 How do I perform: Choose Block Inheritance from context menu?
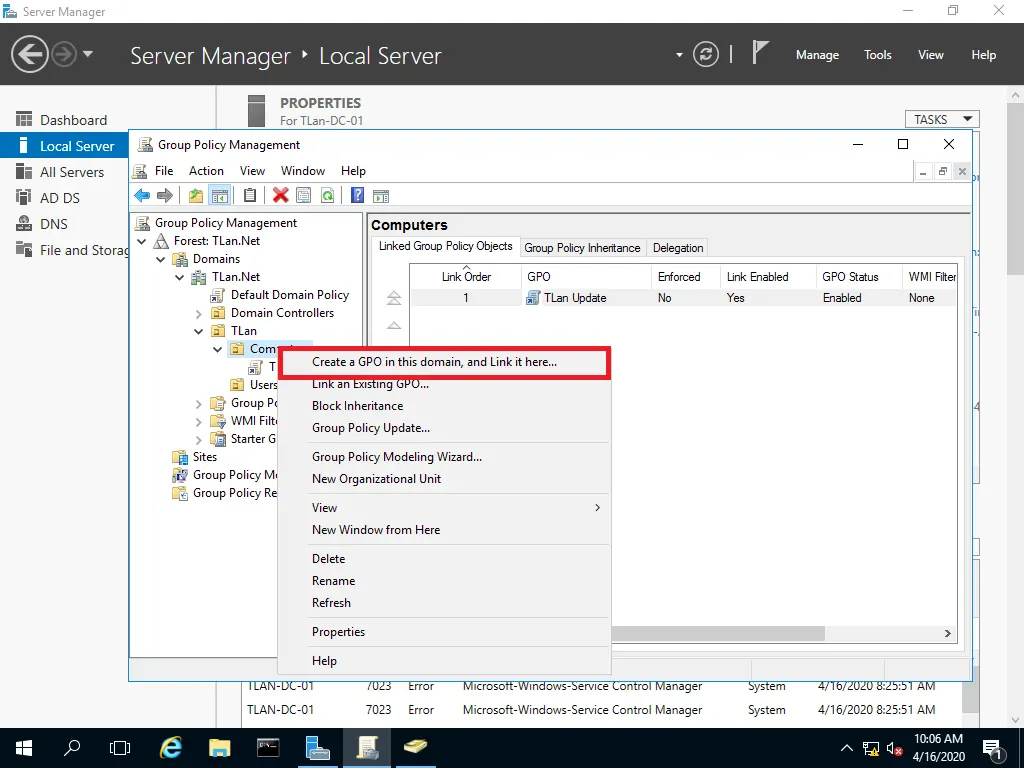click(x=444, y=406)
